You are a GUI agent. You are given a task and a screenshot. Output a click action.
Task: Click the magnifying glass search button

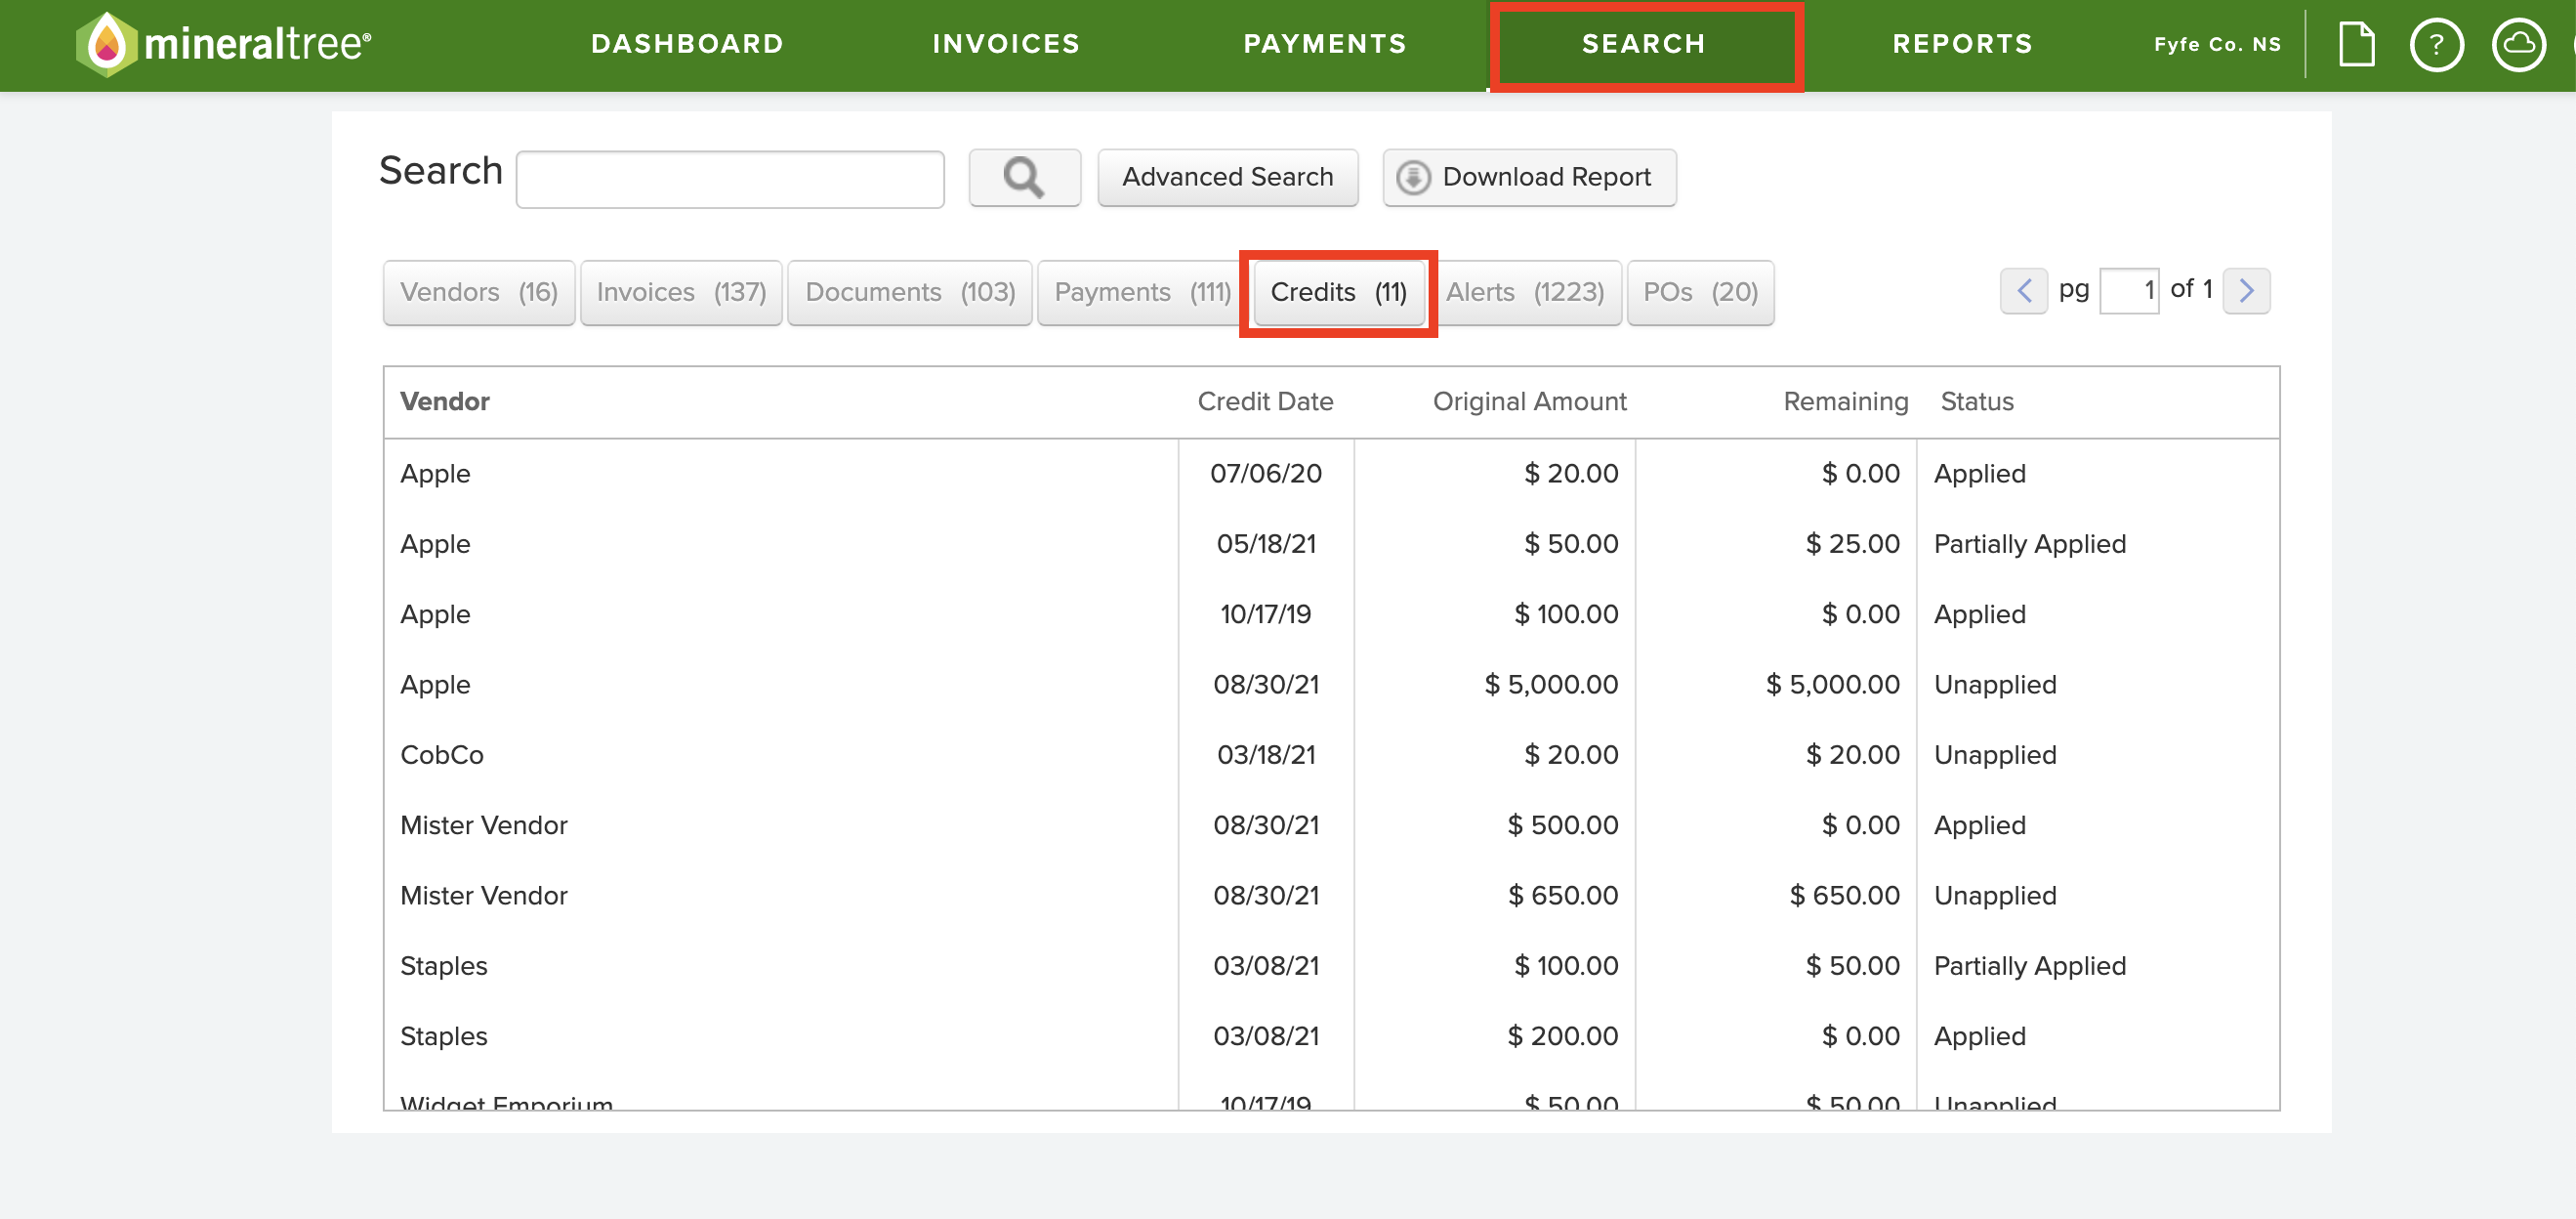click(x=1024, y=178)
